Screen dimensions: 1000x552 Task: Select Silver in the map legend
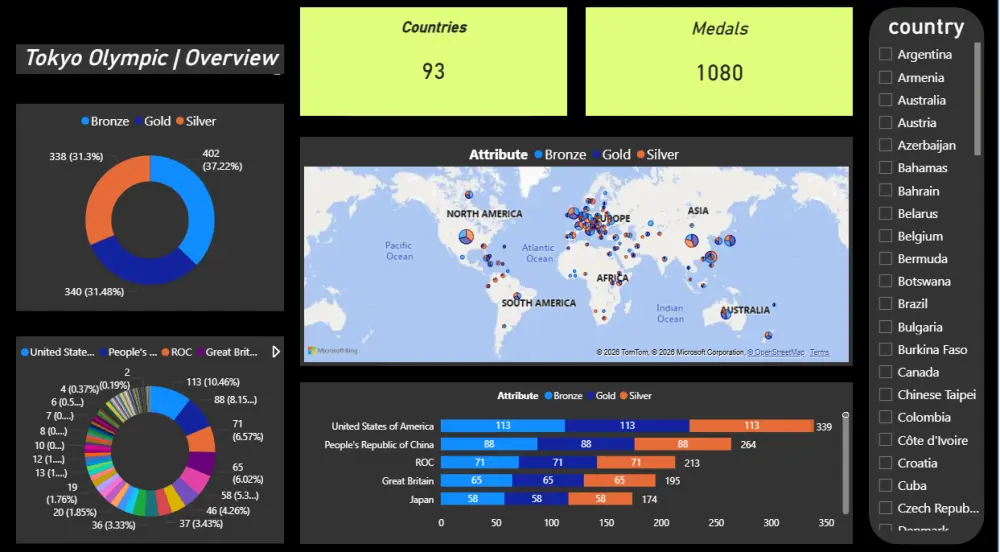658,154
